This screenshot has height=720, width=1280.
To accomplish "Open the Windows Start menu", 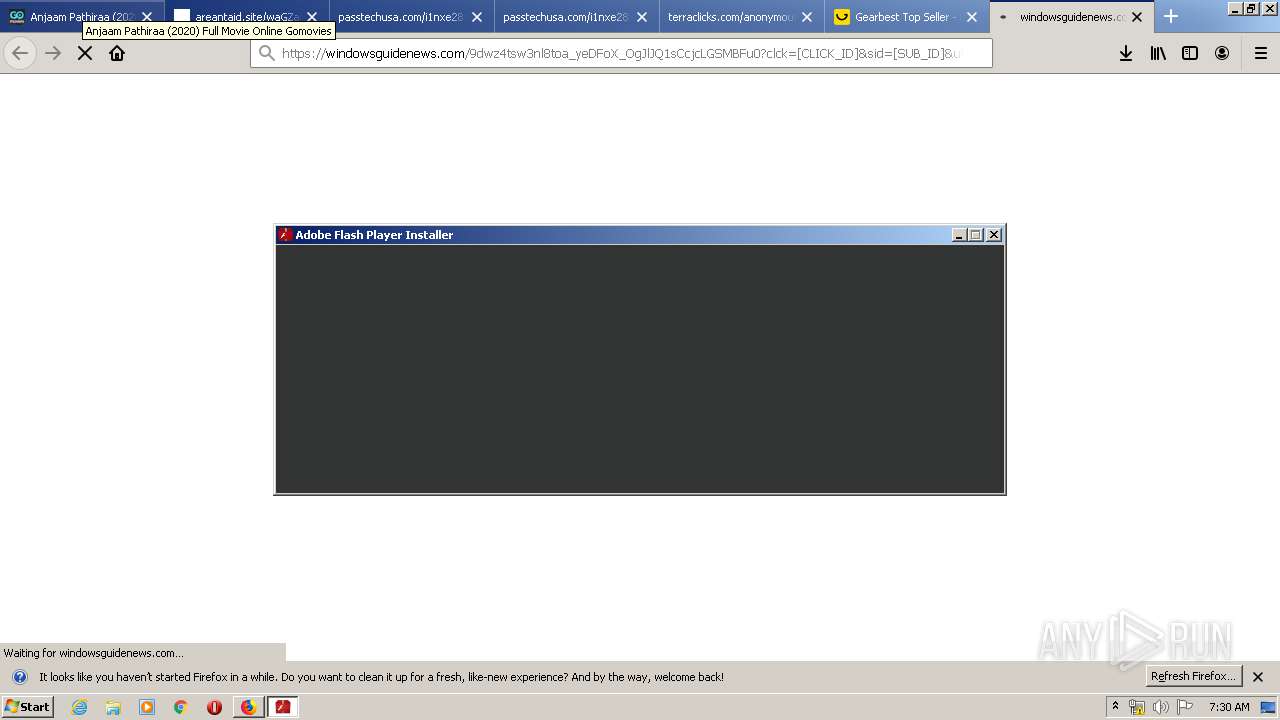I will (27, 707).
